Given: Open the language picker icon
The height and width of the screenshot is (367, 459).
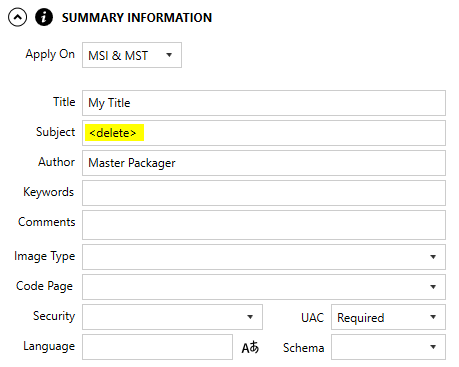Looking at the screenshot, I should (x=250, y=347).
